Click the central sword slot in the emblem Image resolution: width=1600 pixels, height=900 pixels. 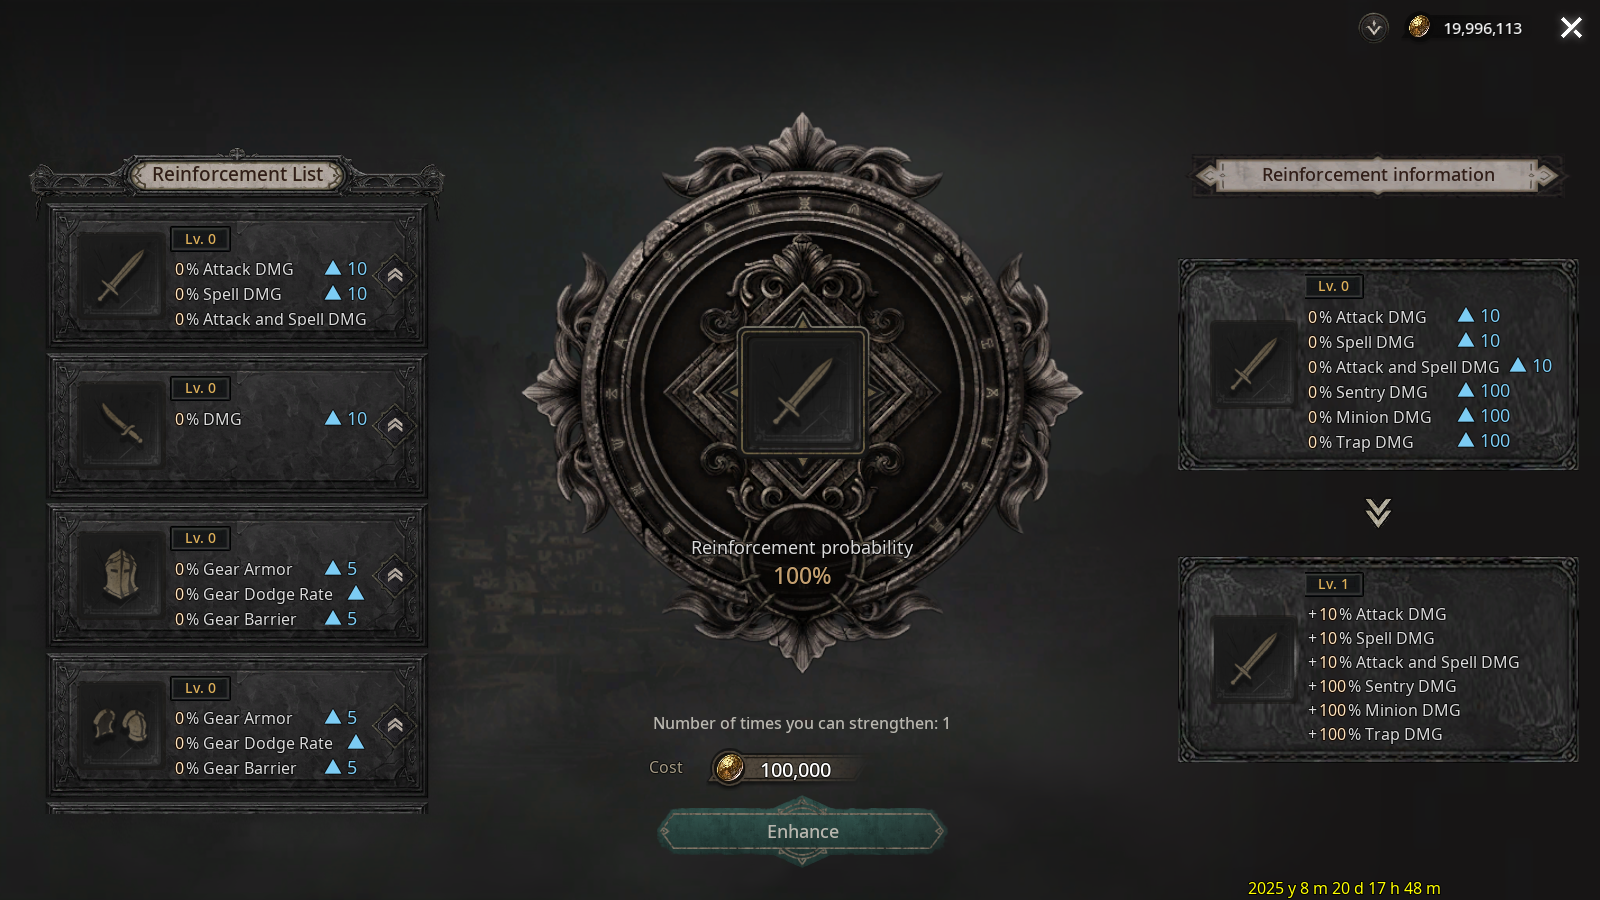802,391
